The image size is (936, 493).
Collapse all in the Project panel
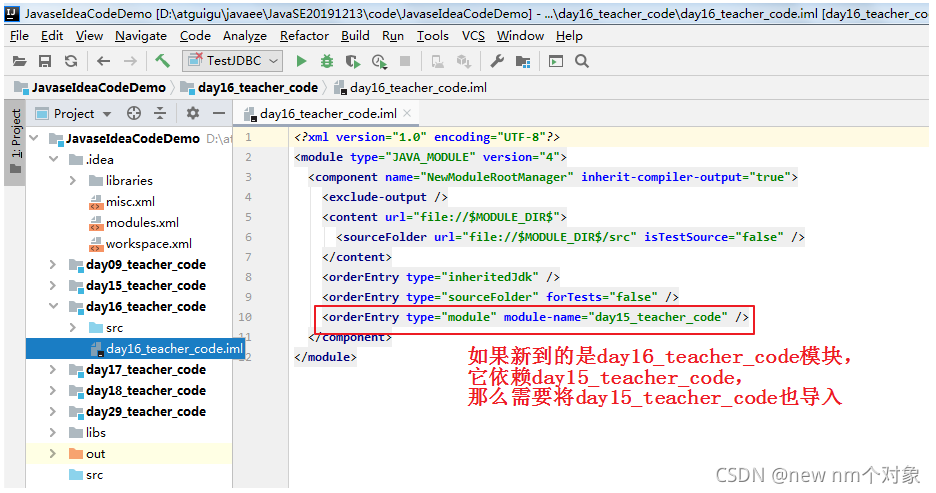(160, 113)
